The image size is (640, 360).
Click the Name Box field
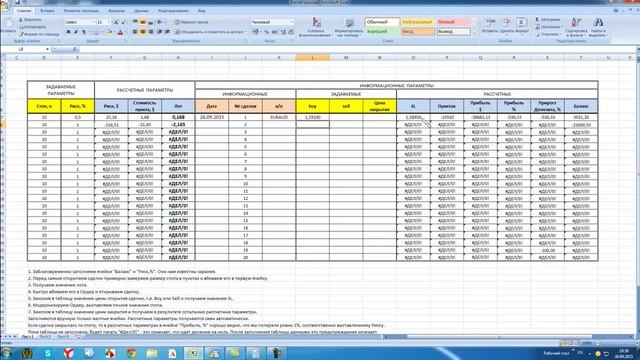24,49
